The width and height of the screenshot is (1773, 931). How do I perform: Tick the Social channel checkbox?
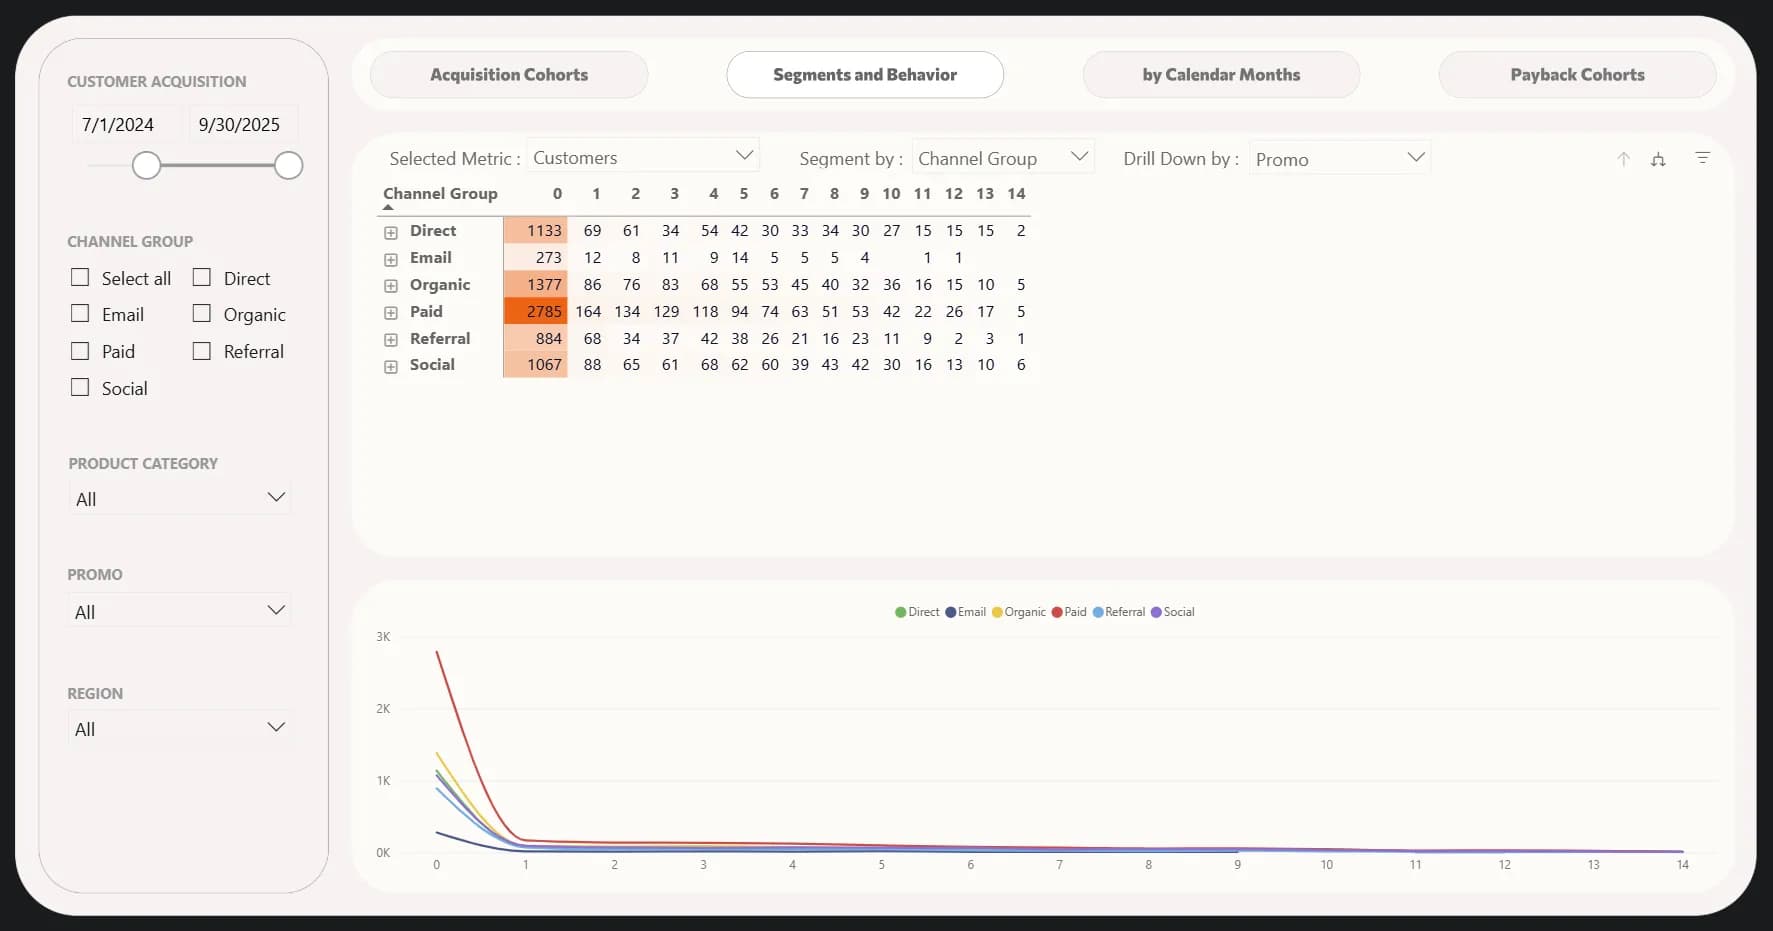point(80,387)
